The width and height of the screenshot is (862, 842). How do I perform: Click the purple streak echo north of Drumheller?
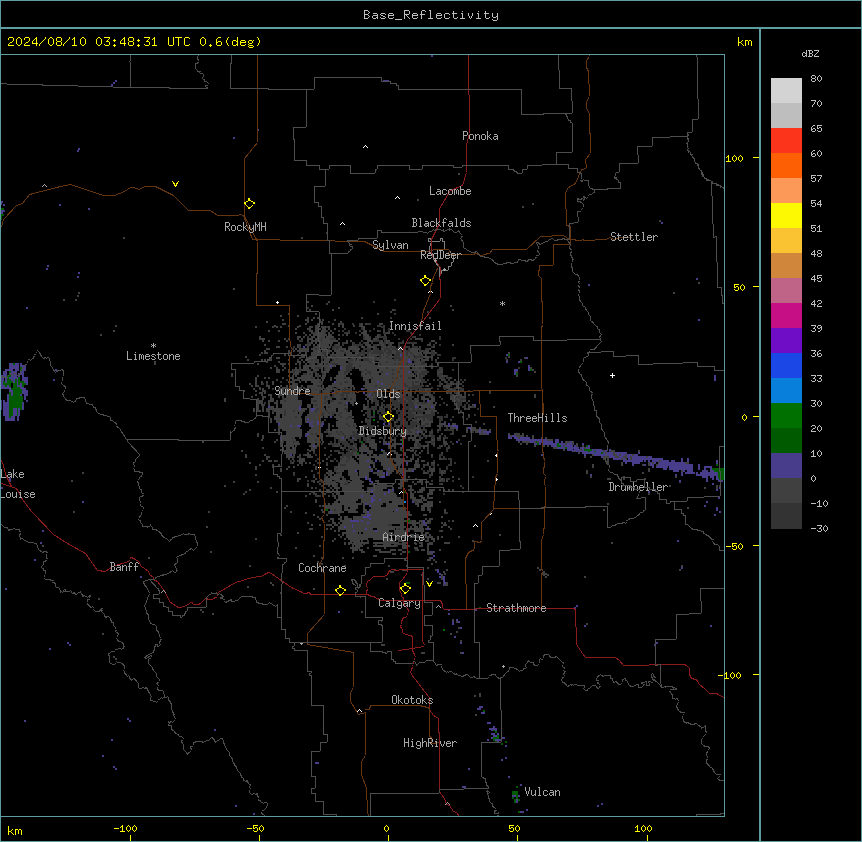coord(616,455)
